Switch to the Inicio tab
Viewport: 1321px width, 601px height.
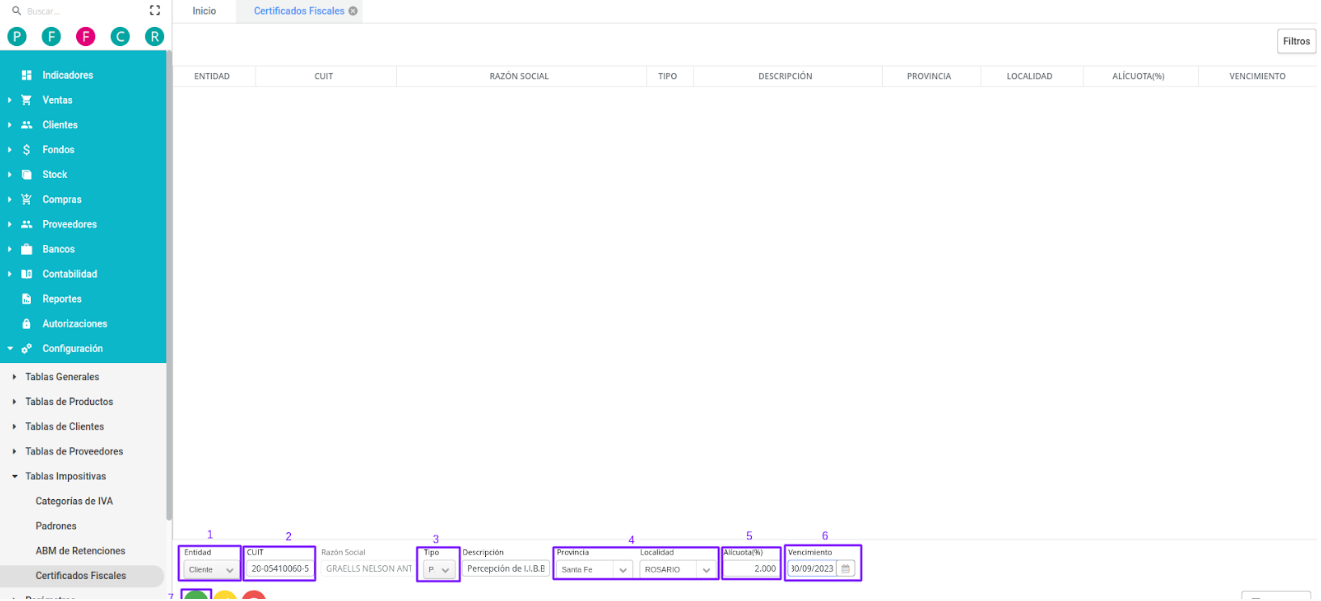[x=204, y=11]
